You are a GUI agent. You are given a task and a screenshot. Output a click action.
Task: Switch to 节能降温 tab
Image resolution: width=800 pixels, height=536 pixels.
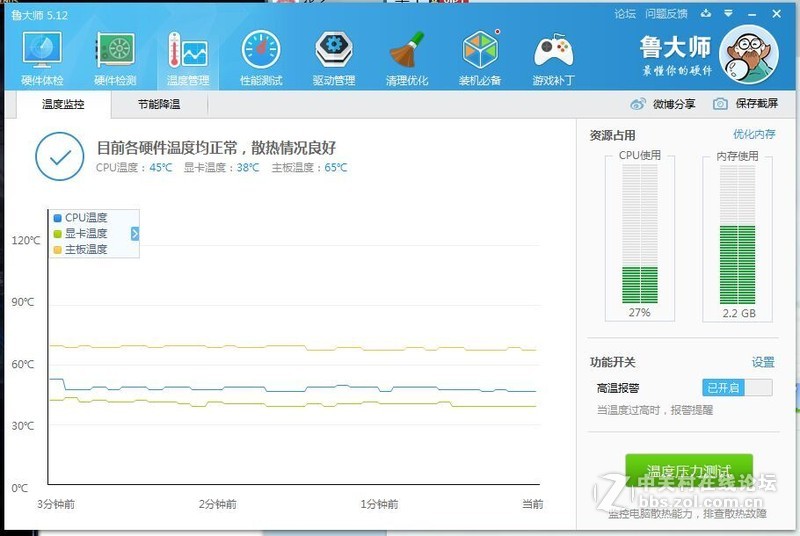coord(159,105)
